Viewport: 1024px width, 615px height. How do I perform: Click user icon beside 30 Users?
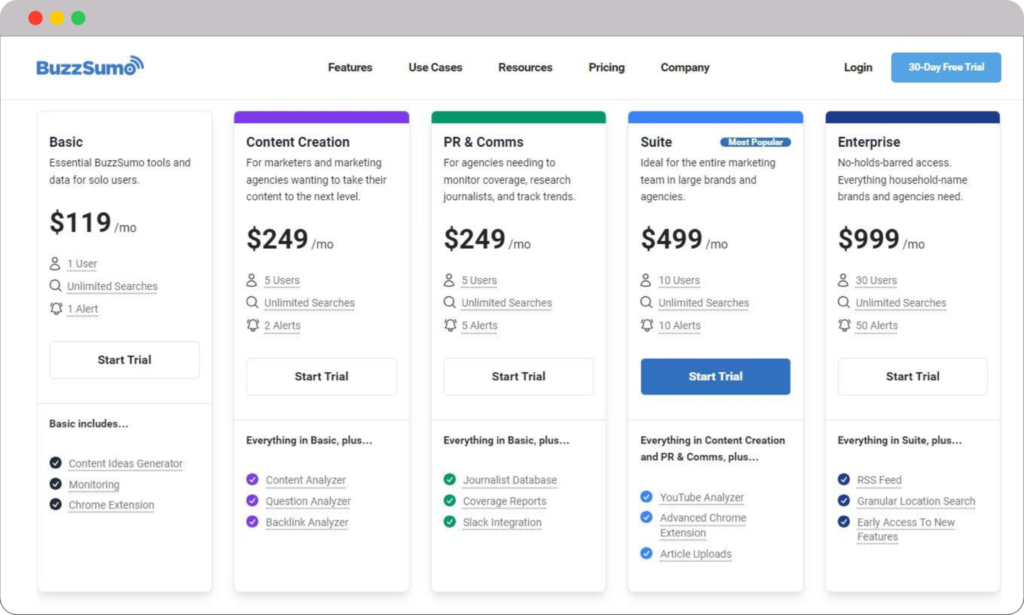click(843, 280)
